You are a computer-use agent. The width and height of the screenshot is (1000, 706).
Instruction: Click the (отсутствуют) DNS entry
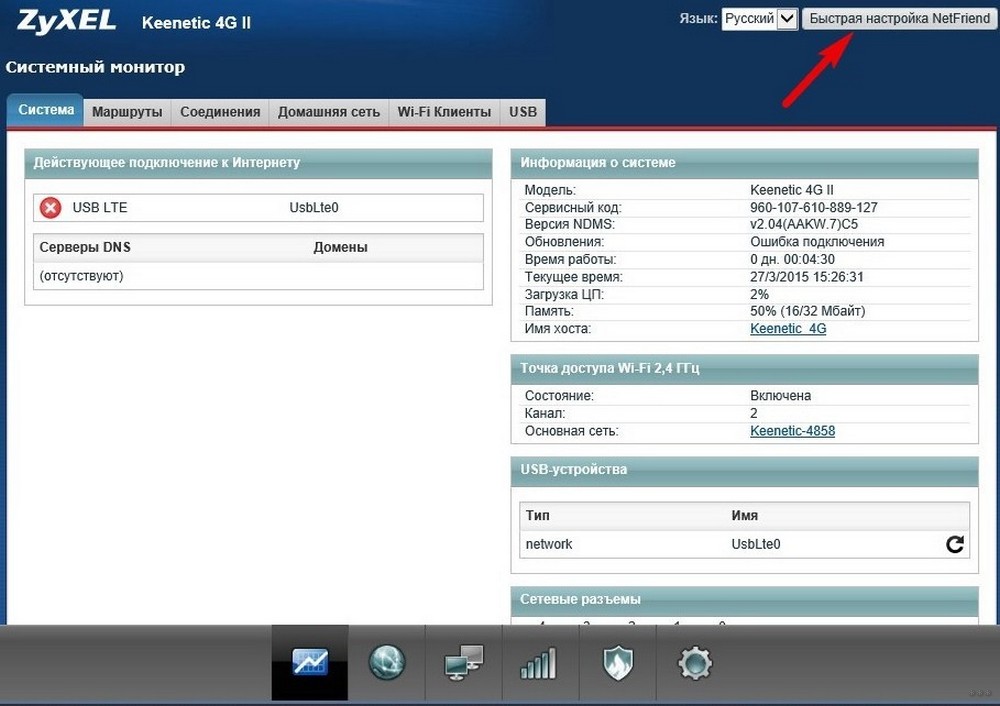point(81,276)
